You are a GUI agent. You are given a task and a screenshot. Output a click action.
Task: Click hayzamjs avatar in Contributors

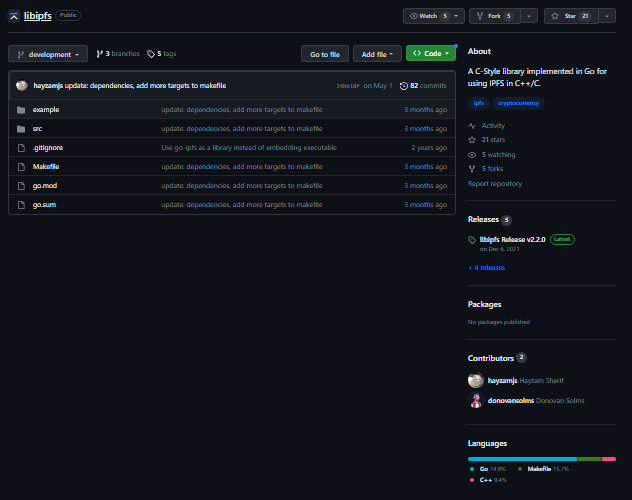tap(476, 380)
